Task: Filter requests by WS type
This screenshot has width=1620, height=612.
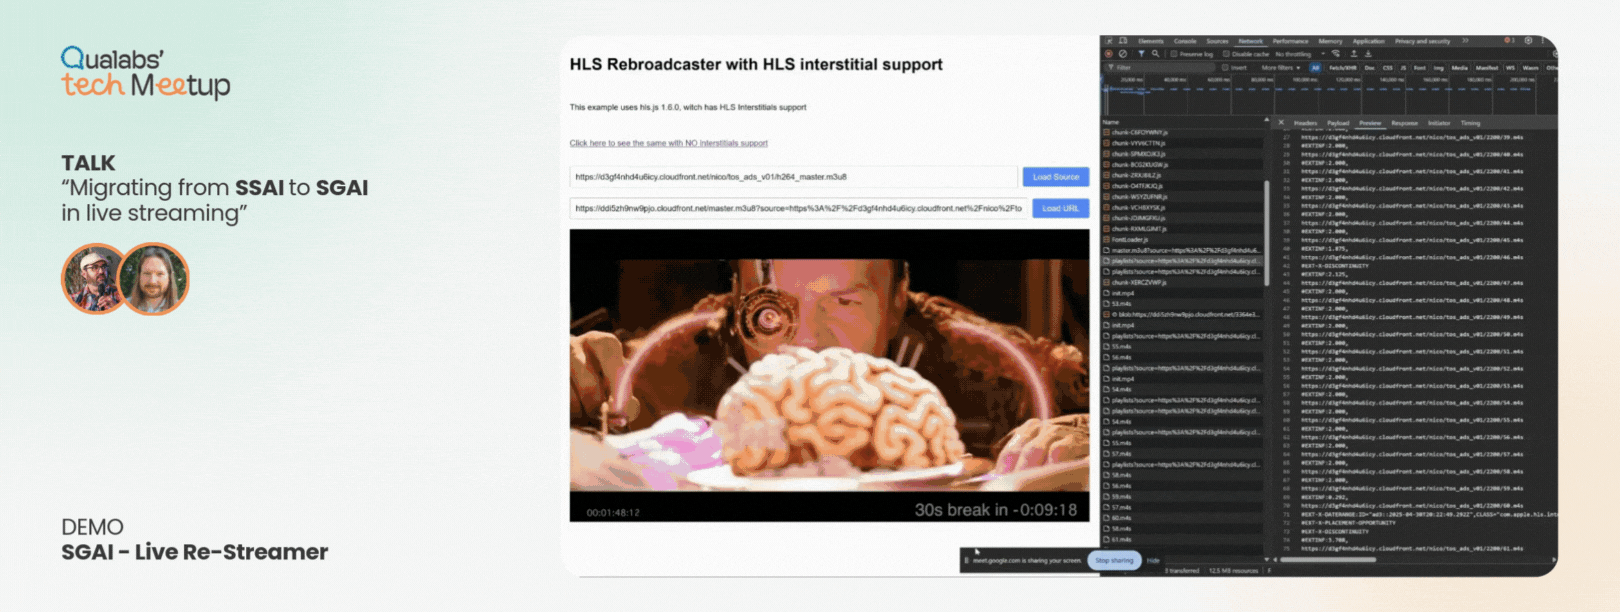Action: point(1510,68)
